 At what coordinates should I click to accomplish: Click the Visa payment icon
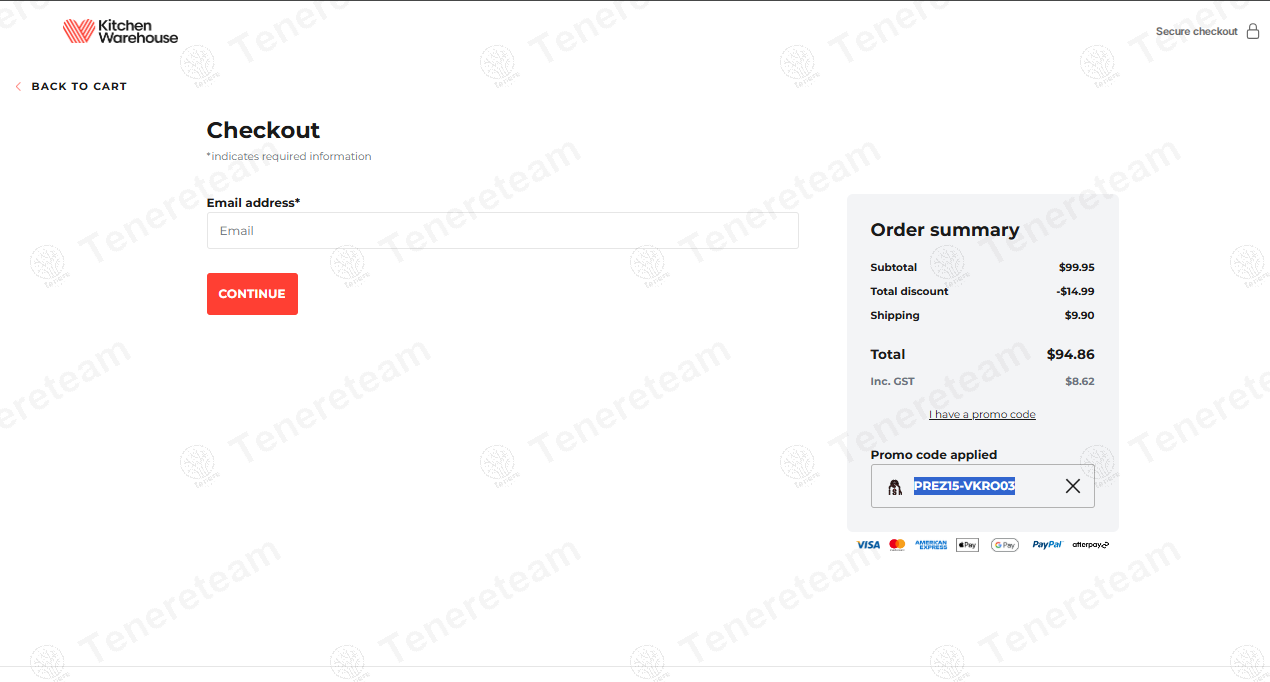pyautogui.click(x=868, y=545)
